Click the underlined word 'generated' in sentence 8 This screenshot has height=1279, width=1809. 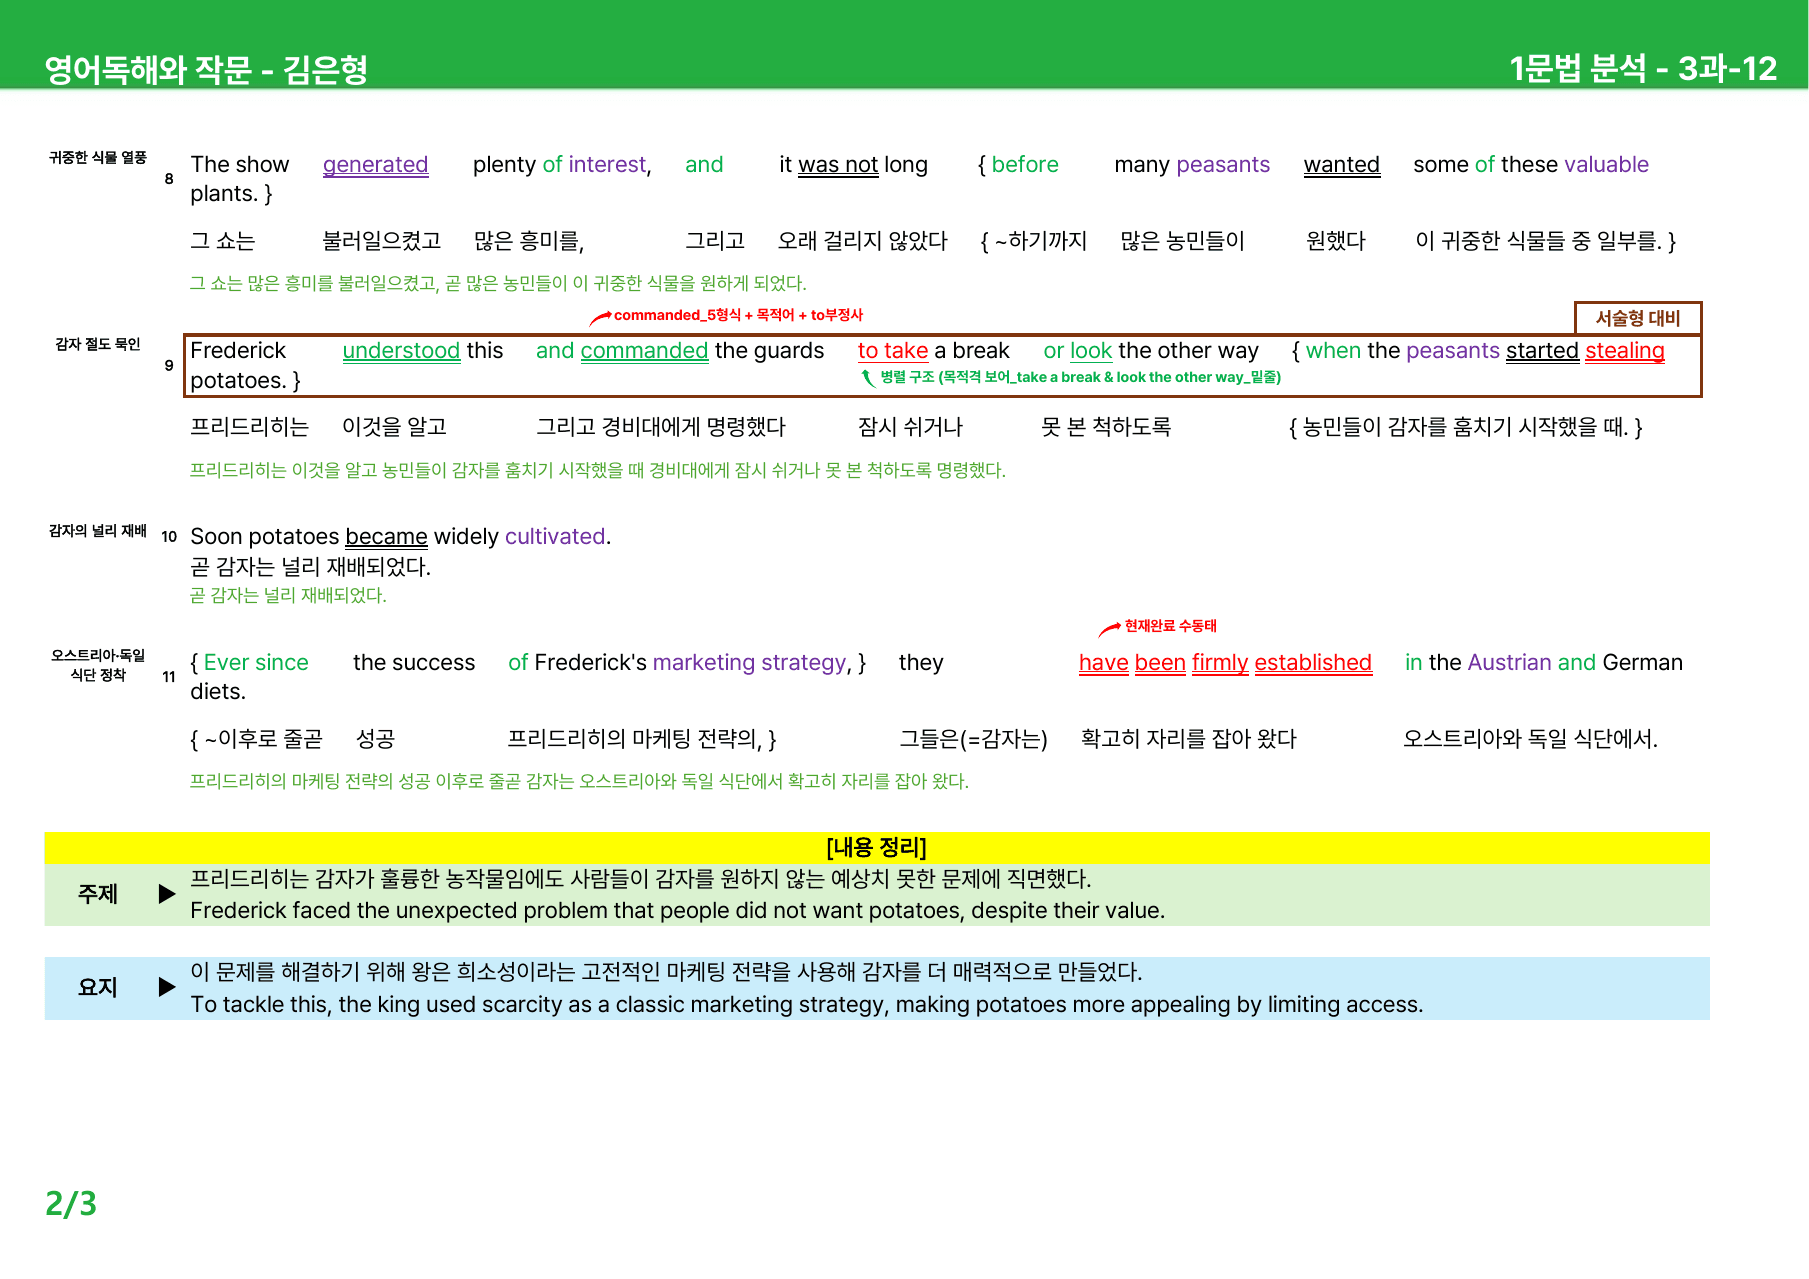[375, 164]
